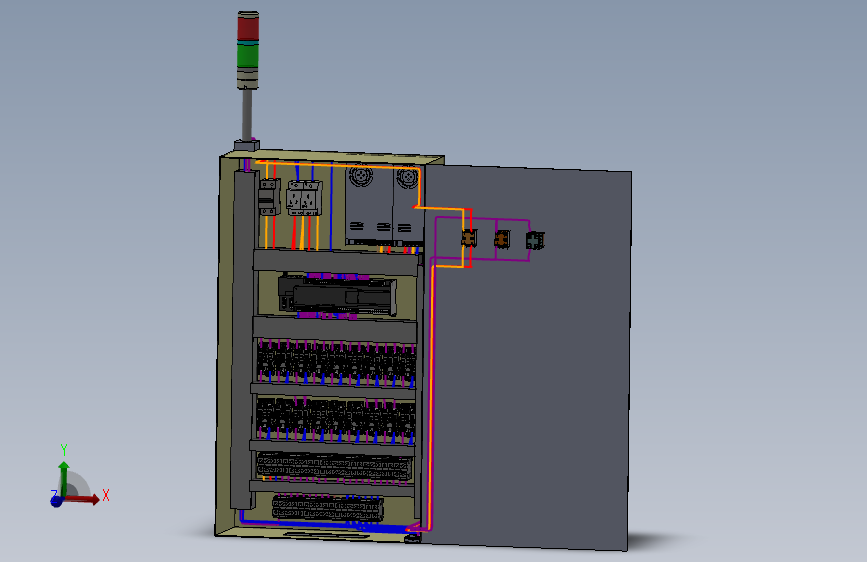Select the orange wire running across cabinet top

coord(337,165)
